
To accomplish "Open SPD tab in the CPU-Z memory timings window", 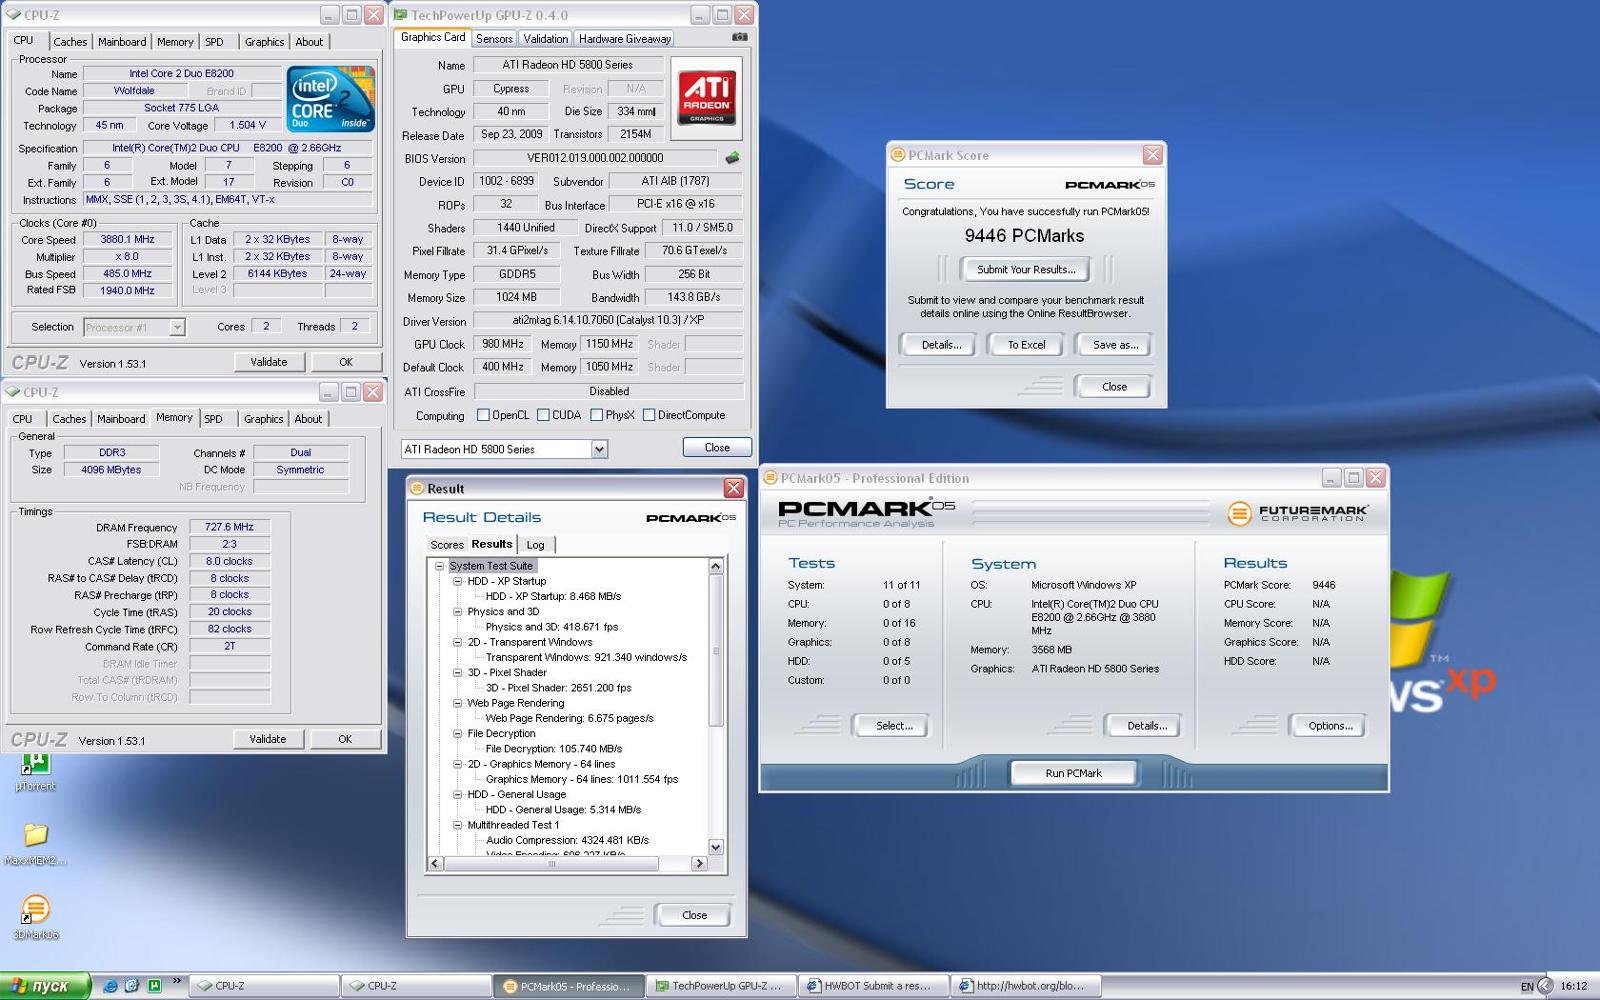I will click(213, 419).
